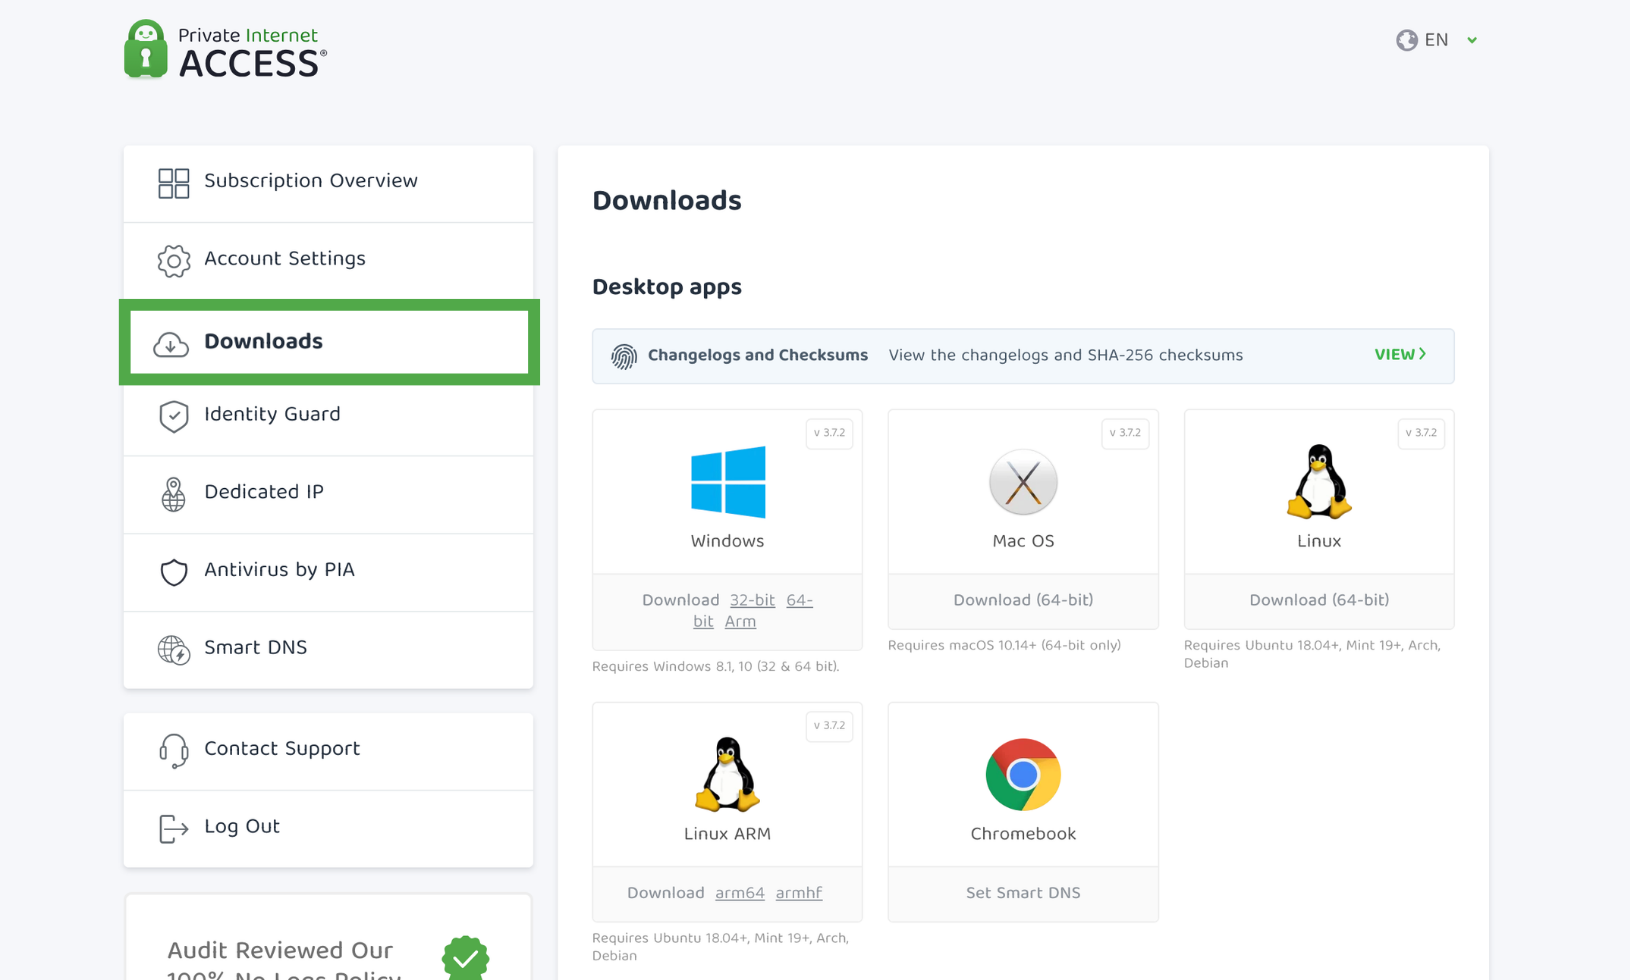This screenshot has width=1630, height=980.
Task: Select the Downloads menu item
Action: coord(329,342)
